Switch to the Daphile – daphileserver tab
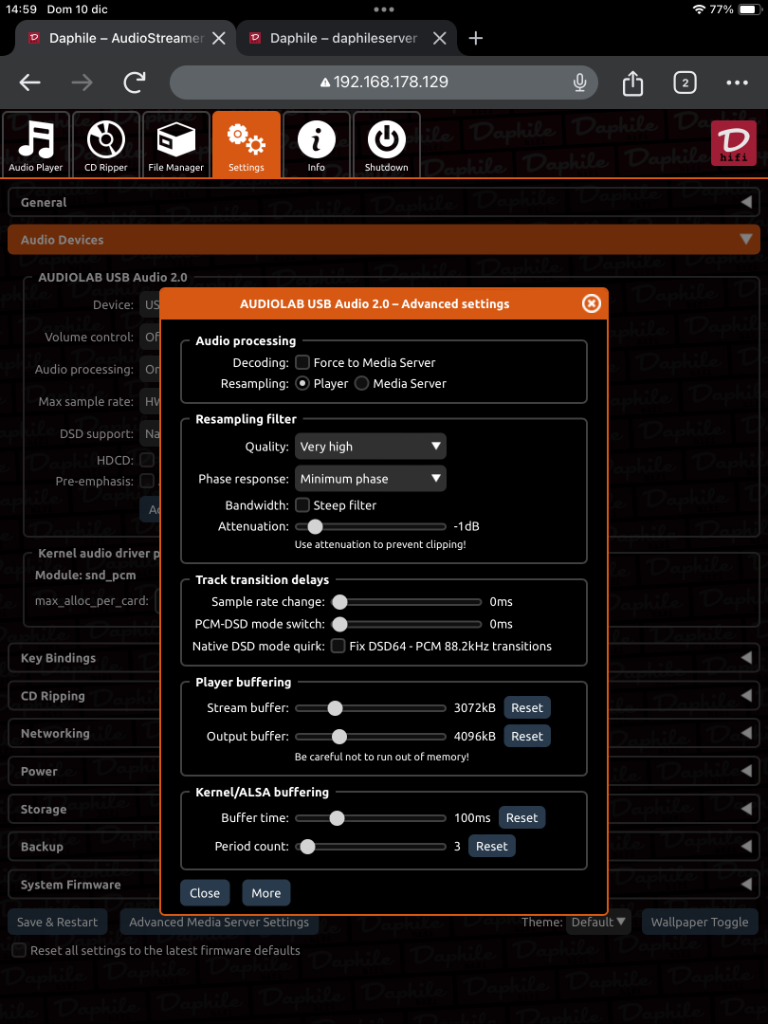Image resolution: width=768 pixels, height=1024 pixels. click(346, 39)
